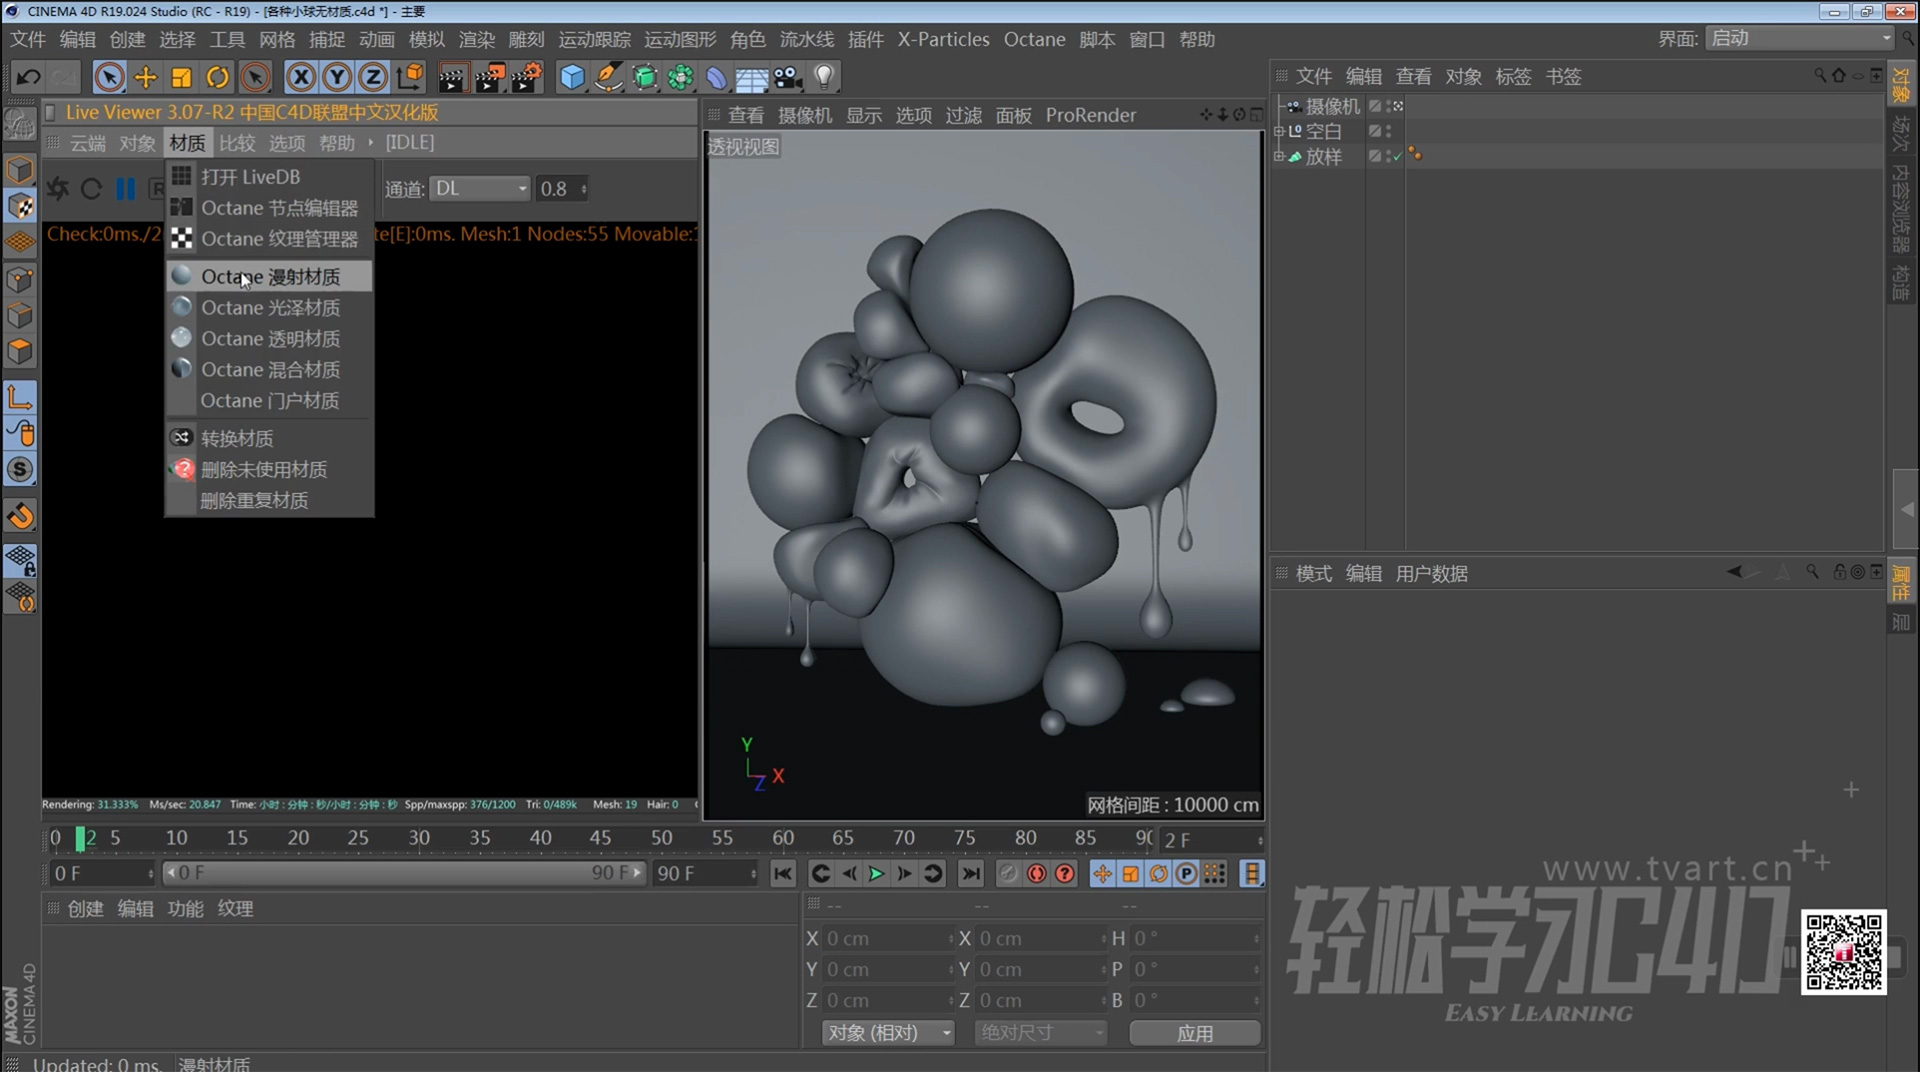1920x1072 pixels.
Task: Open the spline Pen tool
Action: coord(608,77)
